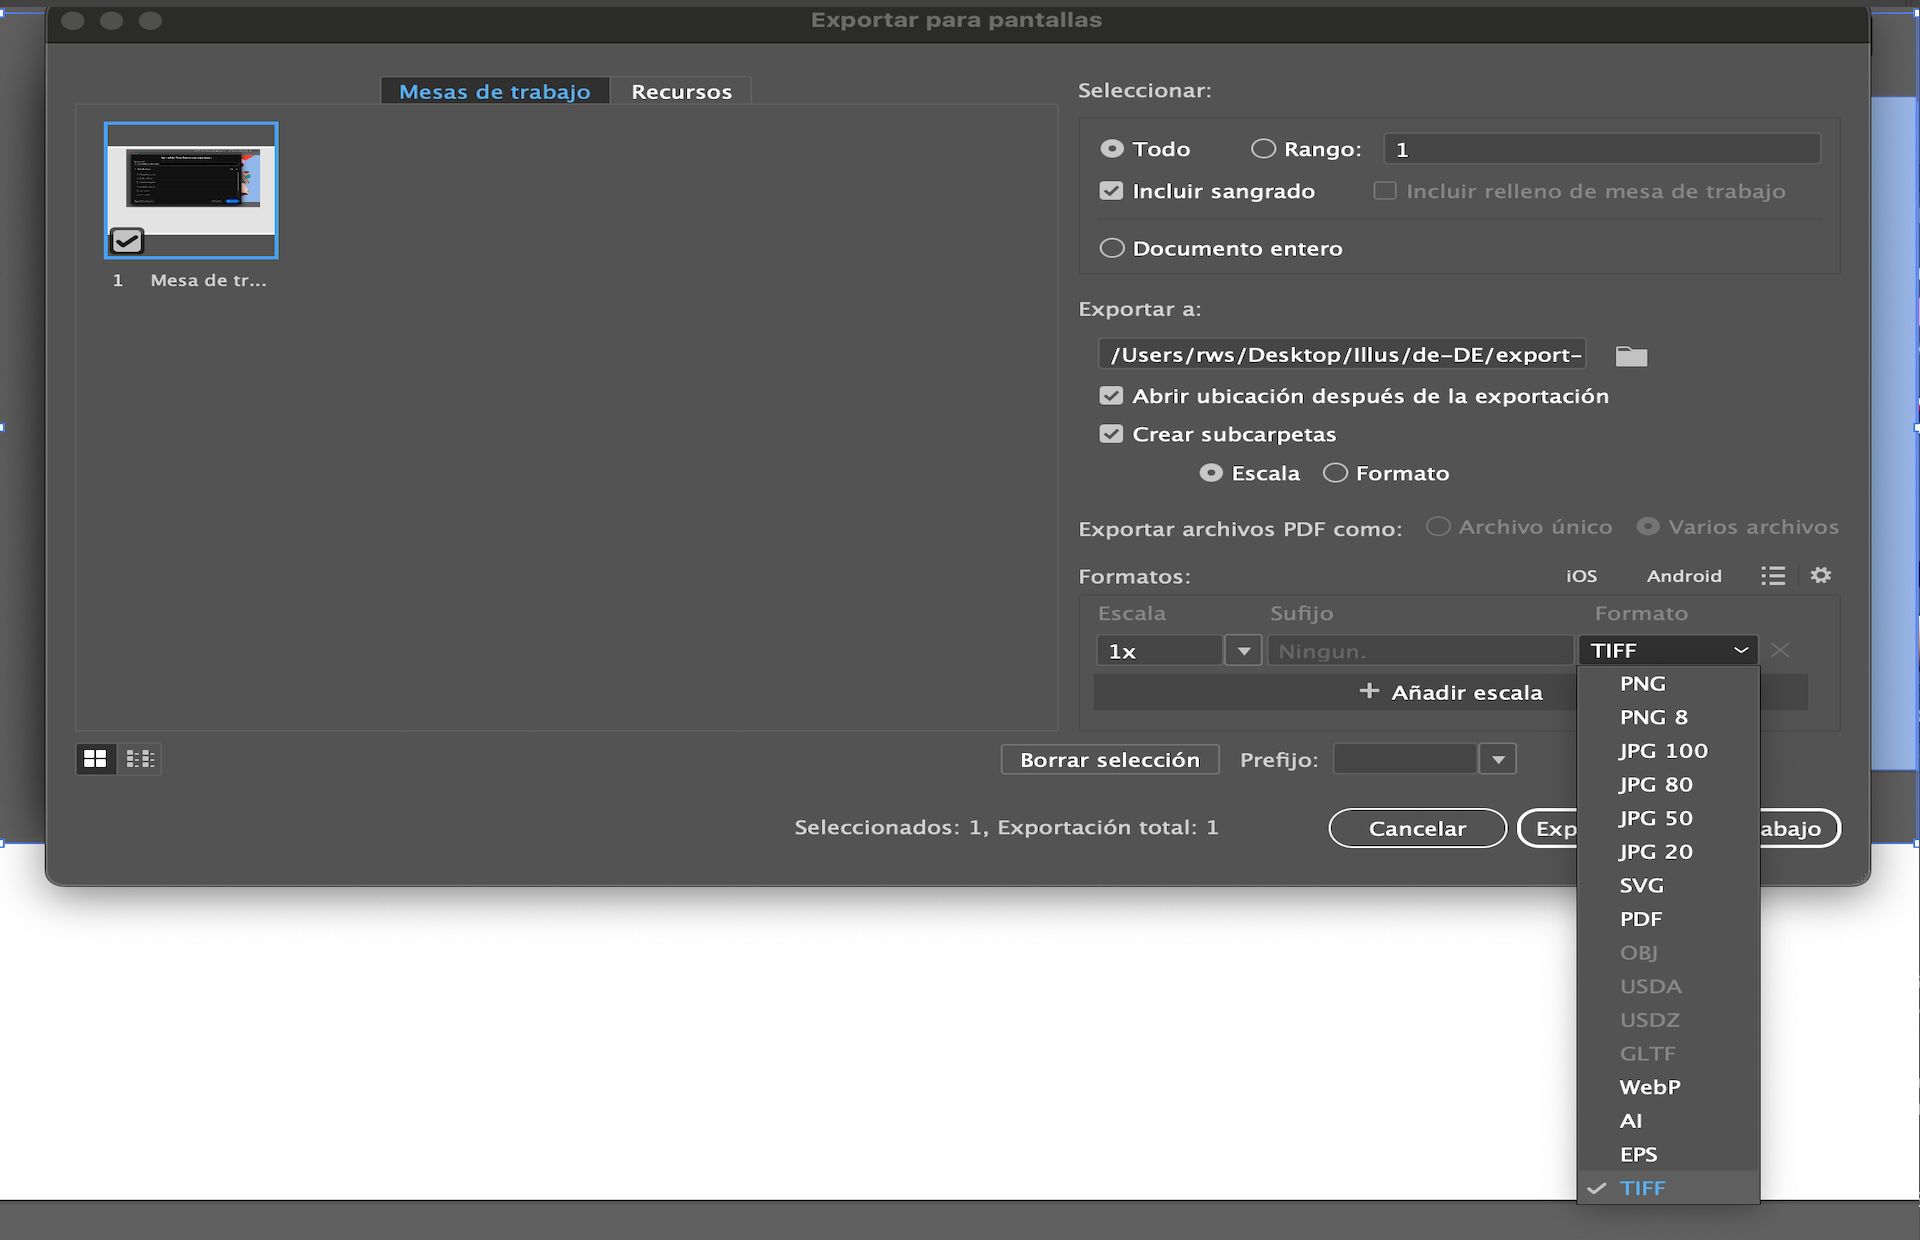Select the iOS export preset
This screenshot has height=1240, width=1920.
(x=1581, y=575)
